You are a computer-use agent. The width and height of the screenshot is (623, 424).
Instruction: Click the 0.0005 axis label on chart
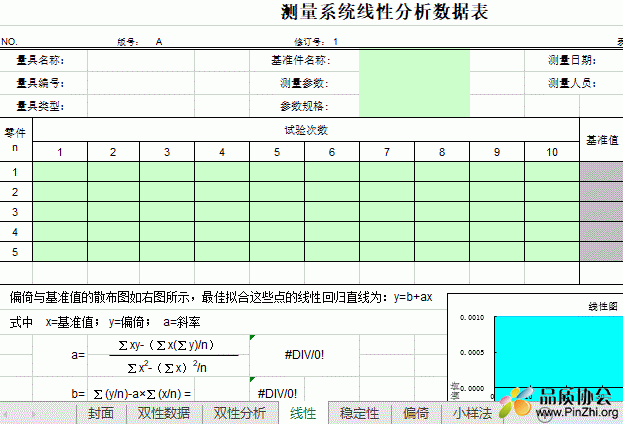click(472, 352)
